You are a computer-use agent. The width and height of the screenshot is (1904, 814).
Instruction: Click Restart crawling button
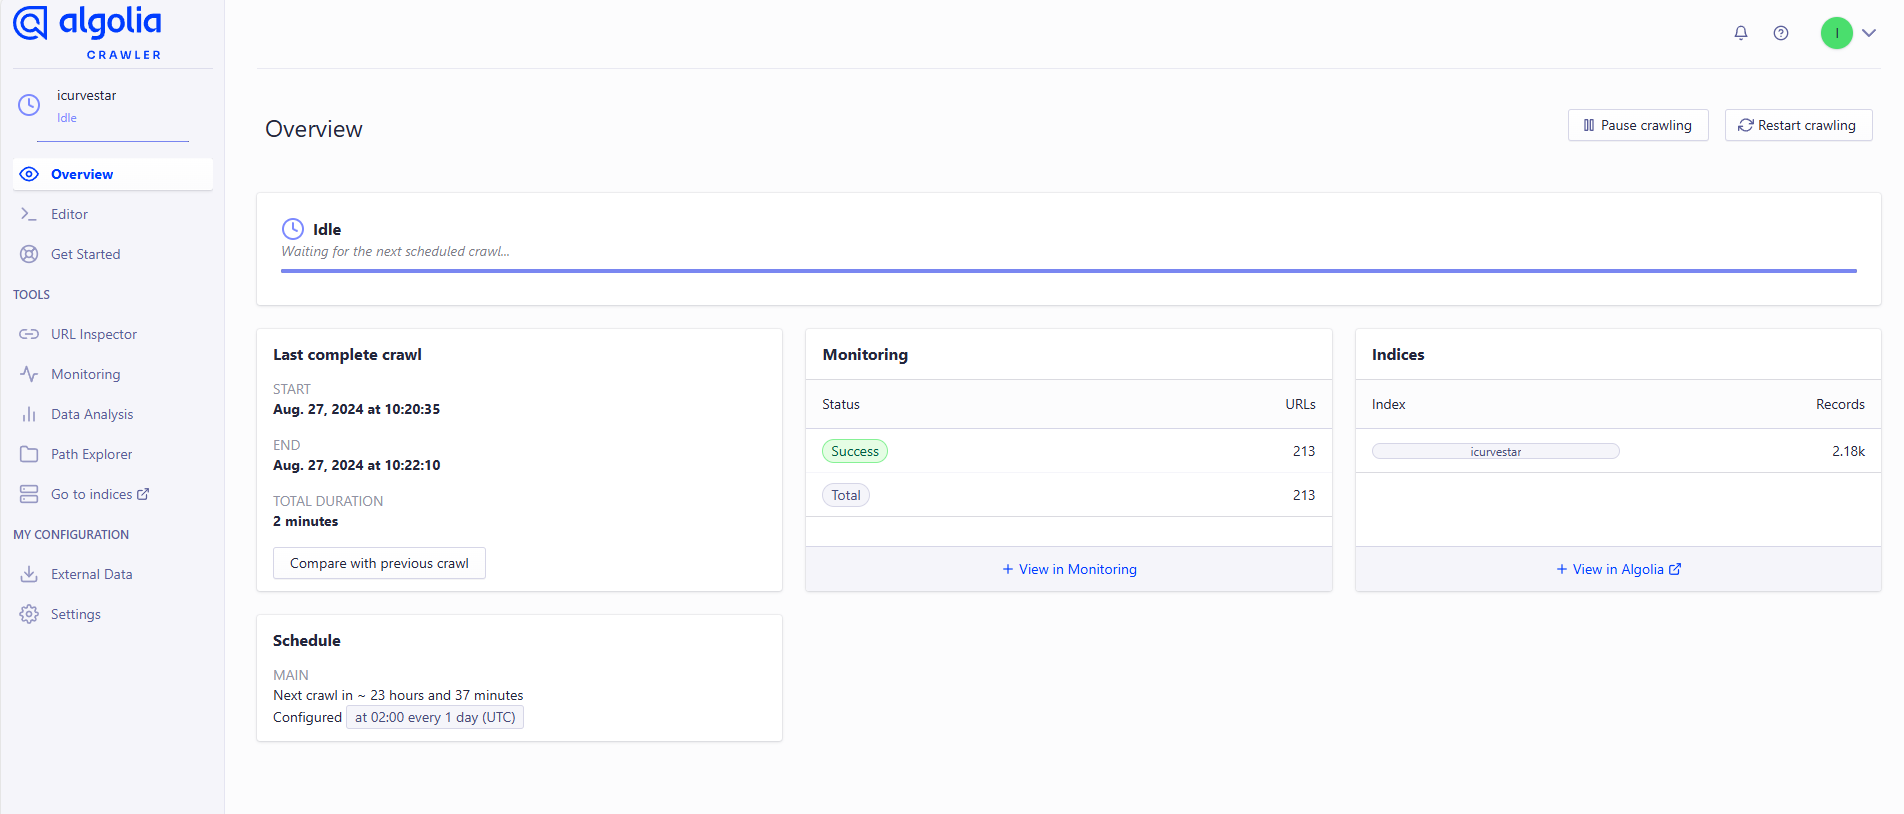[1798, 125]
